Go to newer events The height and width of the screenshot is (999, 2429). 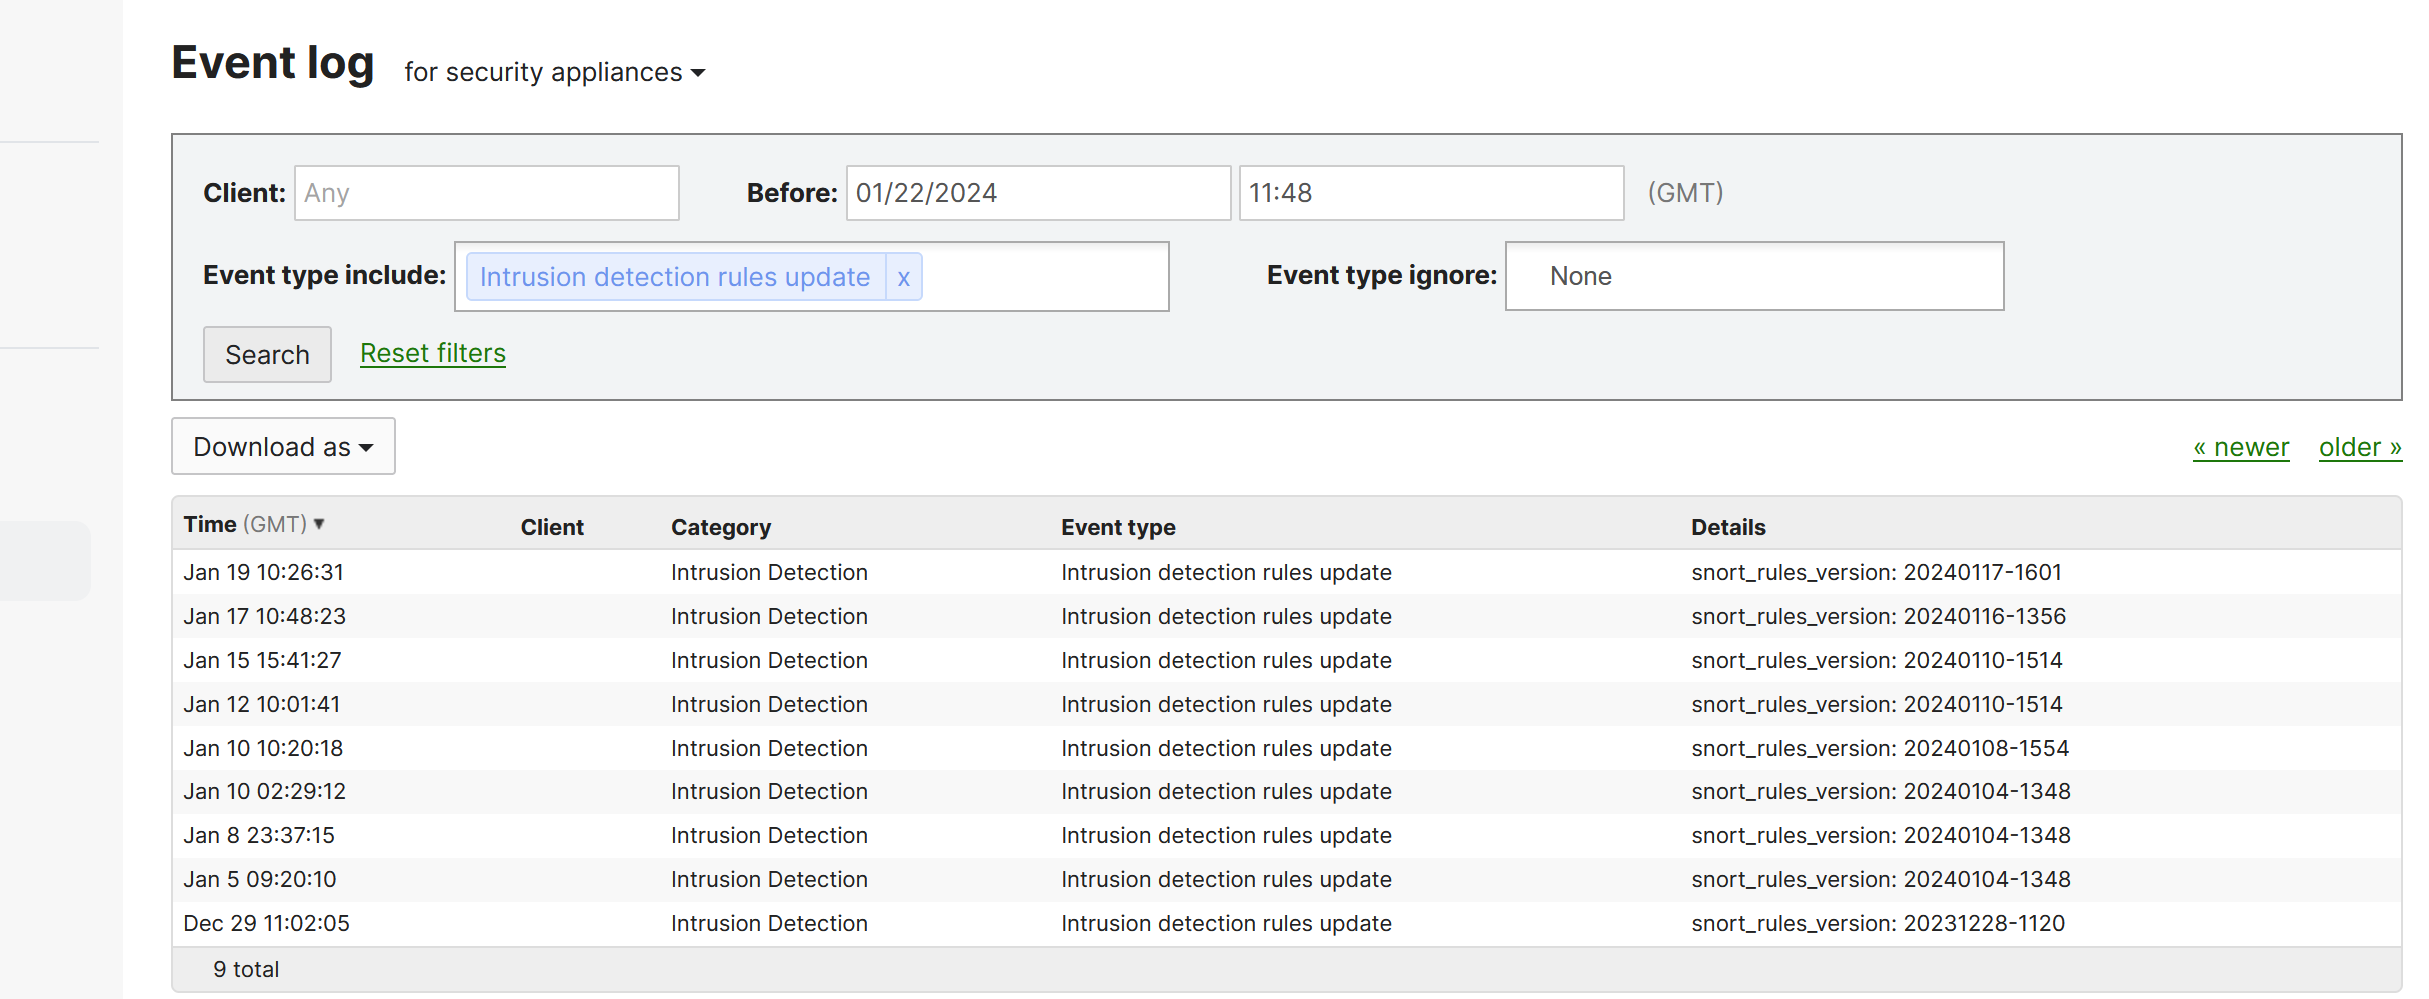coord(2242,447)
